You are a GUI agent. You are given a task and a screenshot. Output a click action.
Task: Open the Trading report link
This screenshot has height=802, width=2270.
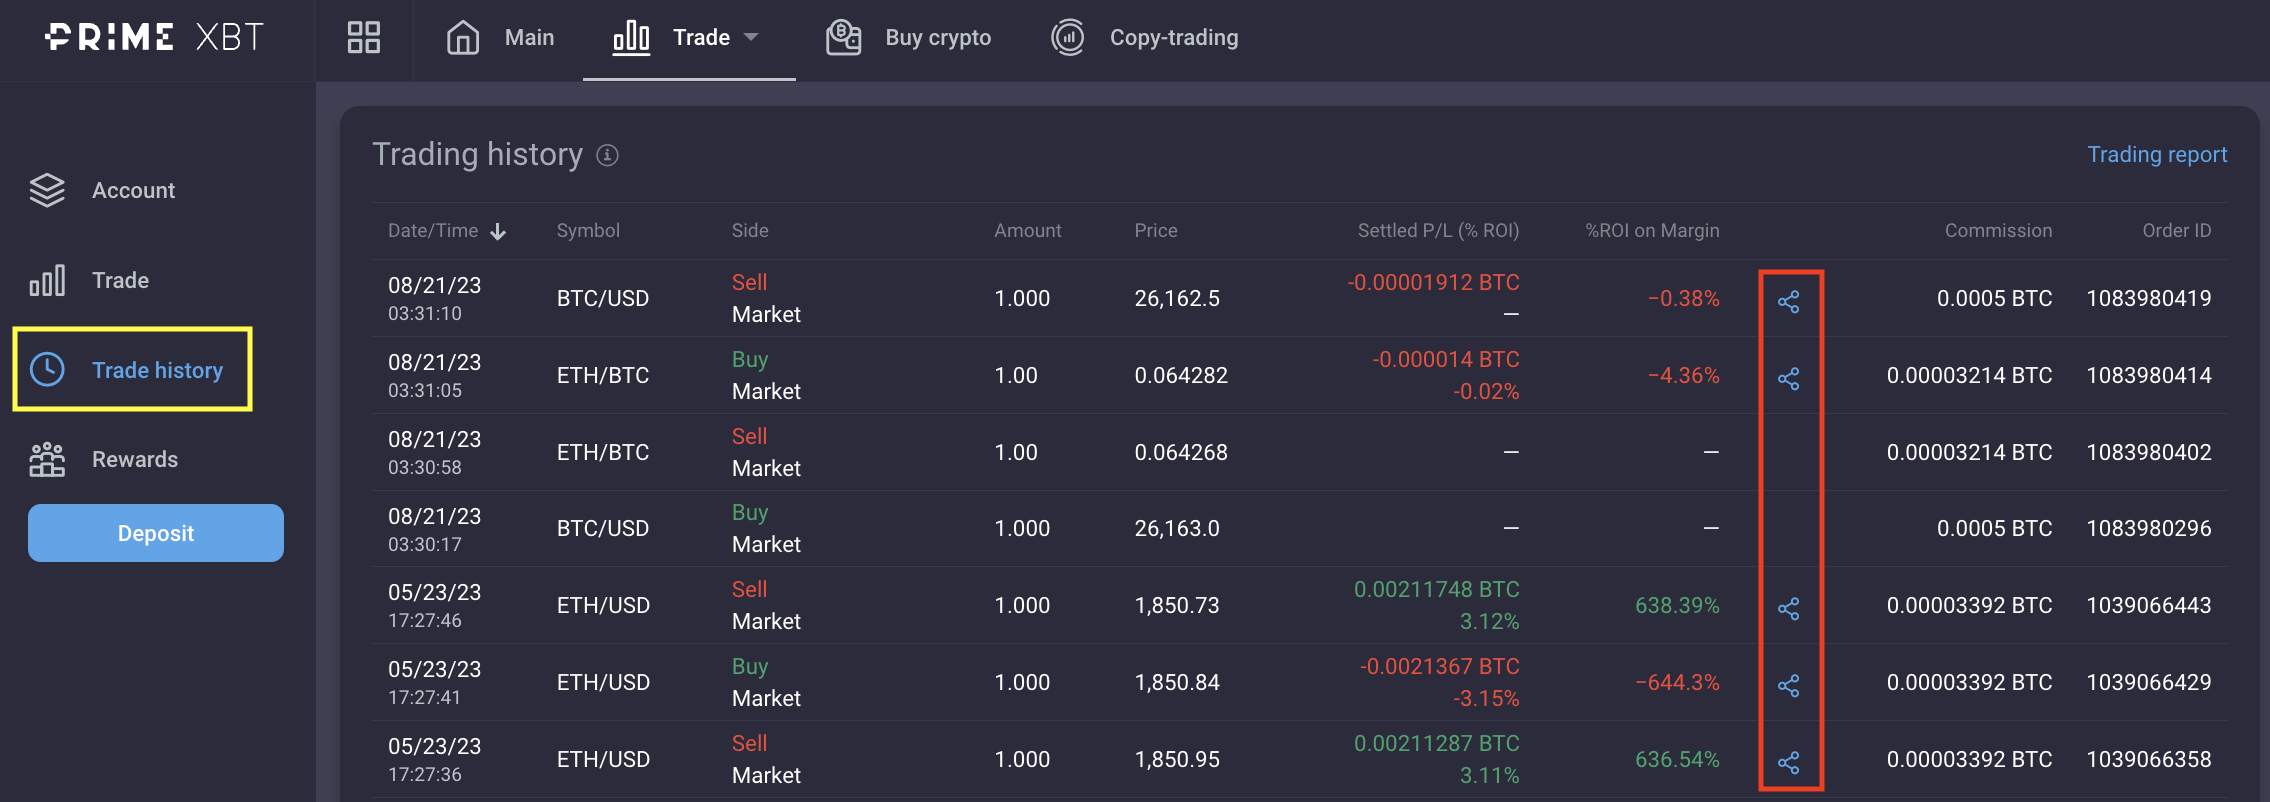tap(2156, 154)
